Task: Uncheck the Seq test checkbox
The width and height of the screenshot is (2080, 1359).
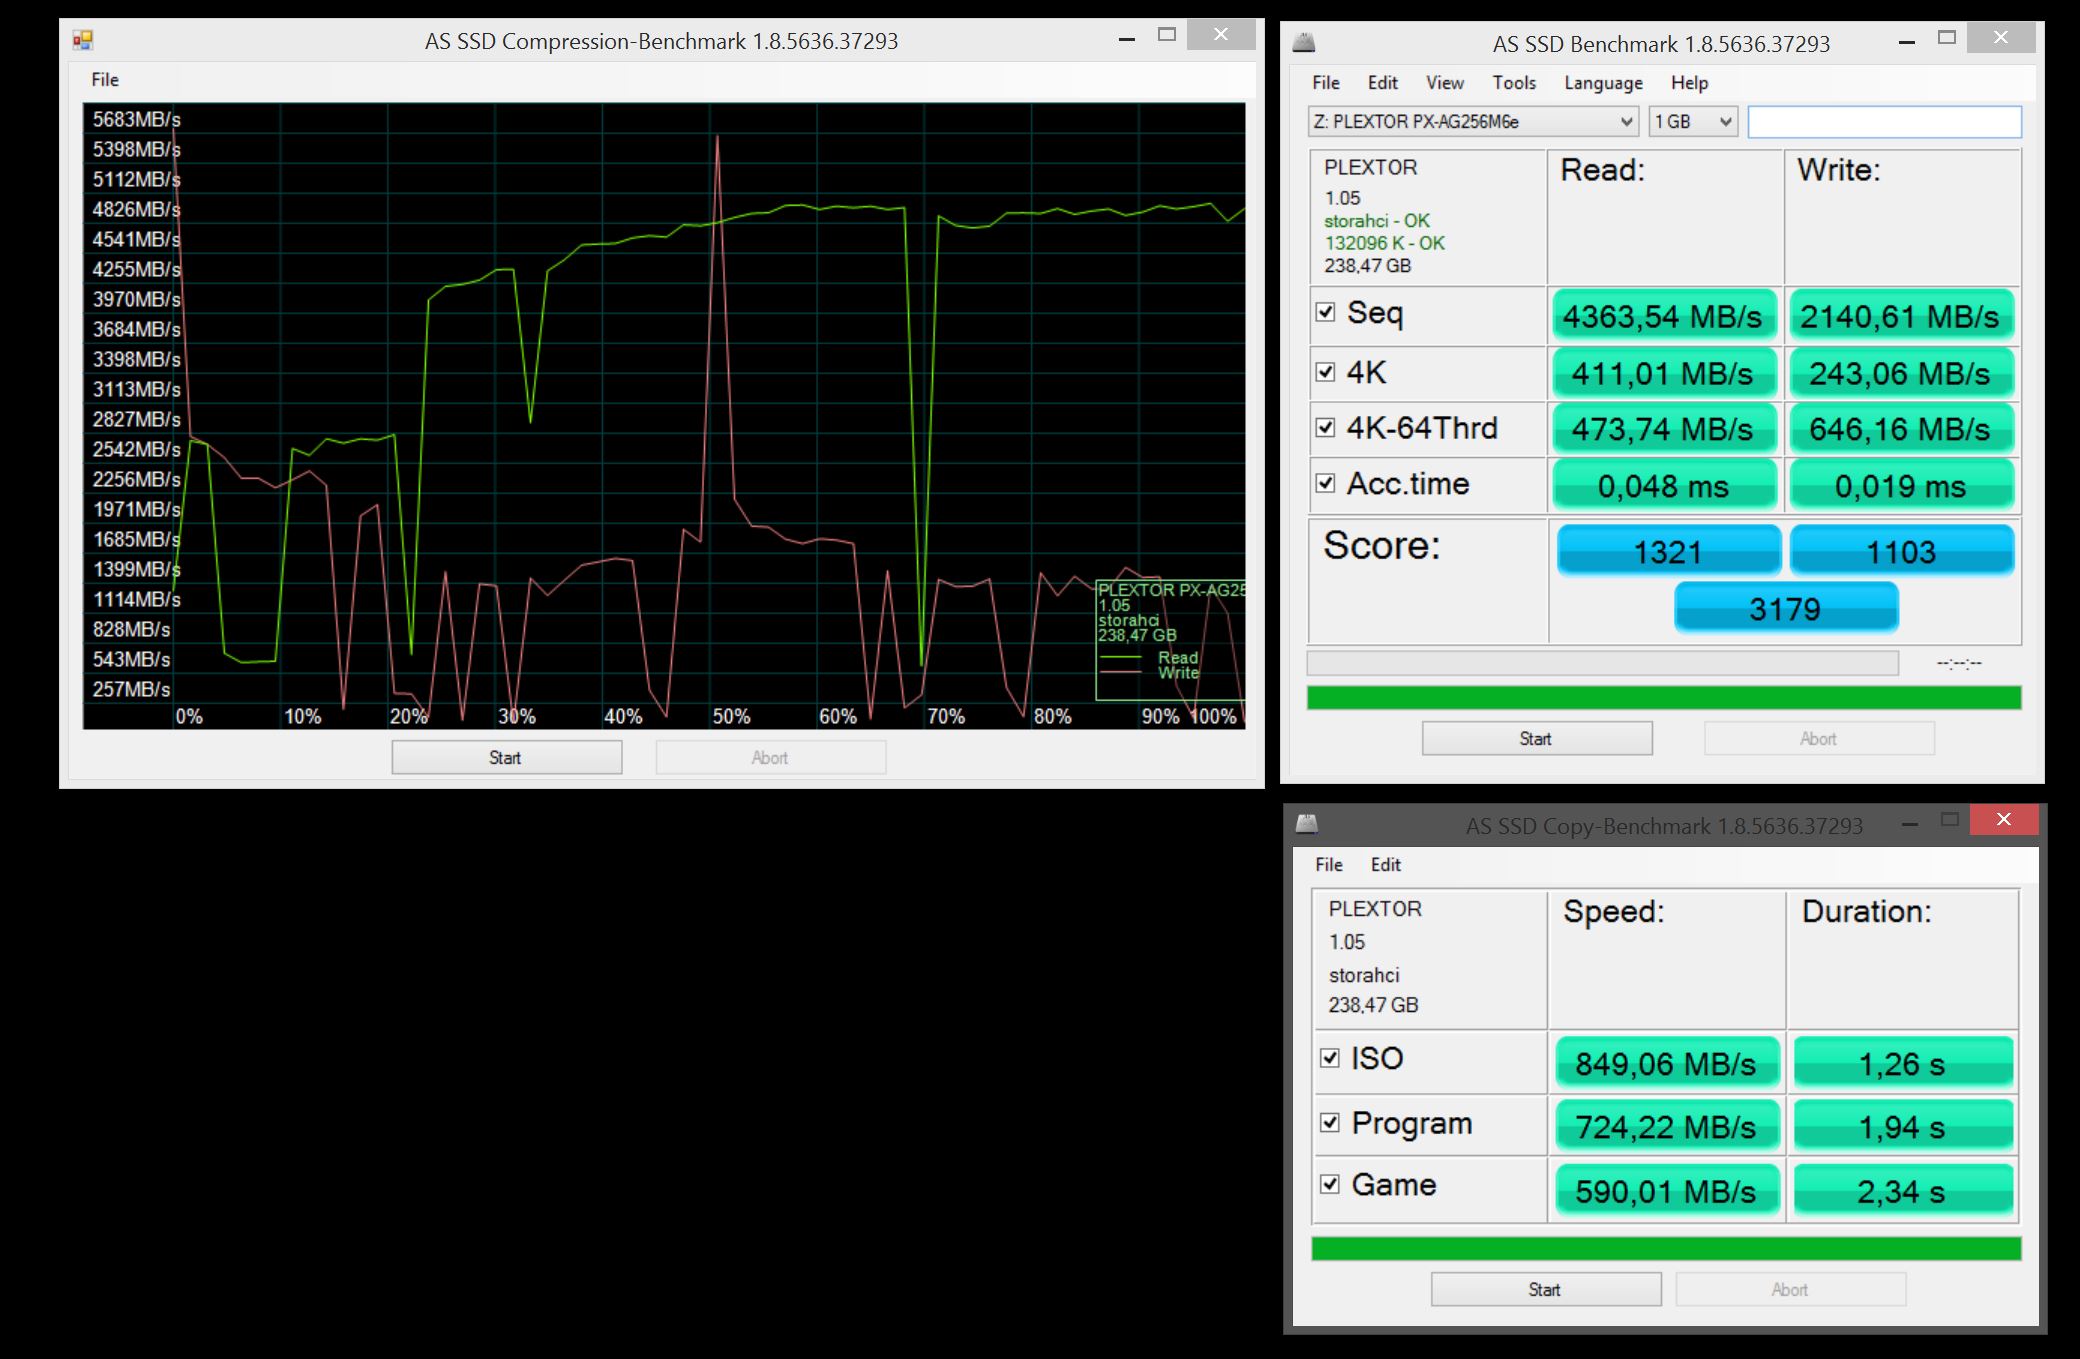Action: pos(1326,313)
